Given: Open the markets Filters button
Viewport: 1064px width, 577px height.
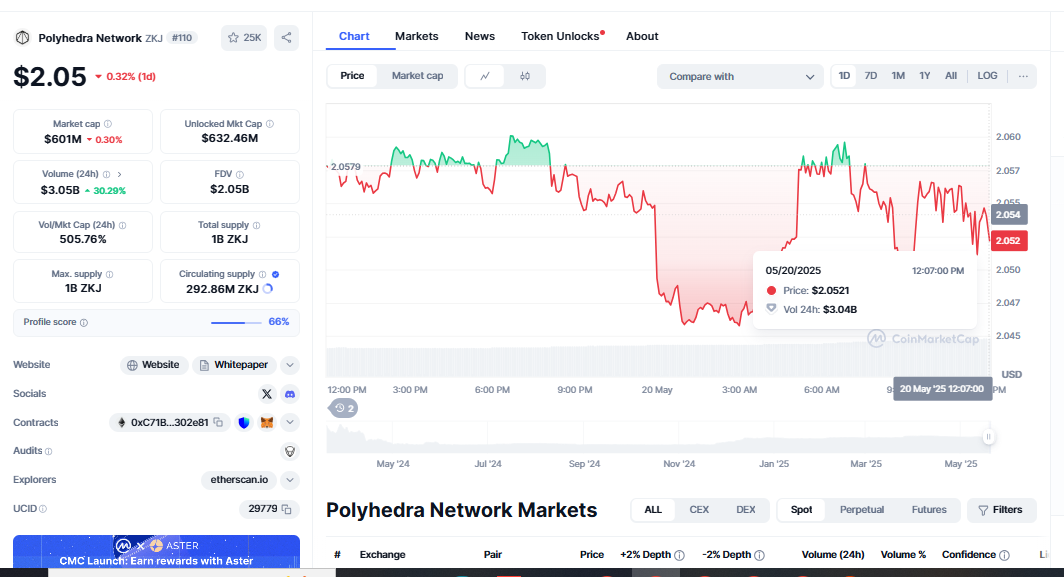Looking at the screenshot, I should [x=1002, y=510].
